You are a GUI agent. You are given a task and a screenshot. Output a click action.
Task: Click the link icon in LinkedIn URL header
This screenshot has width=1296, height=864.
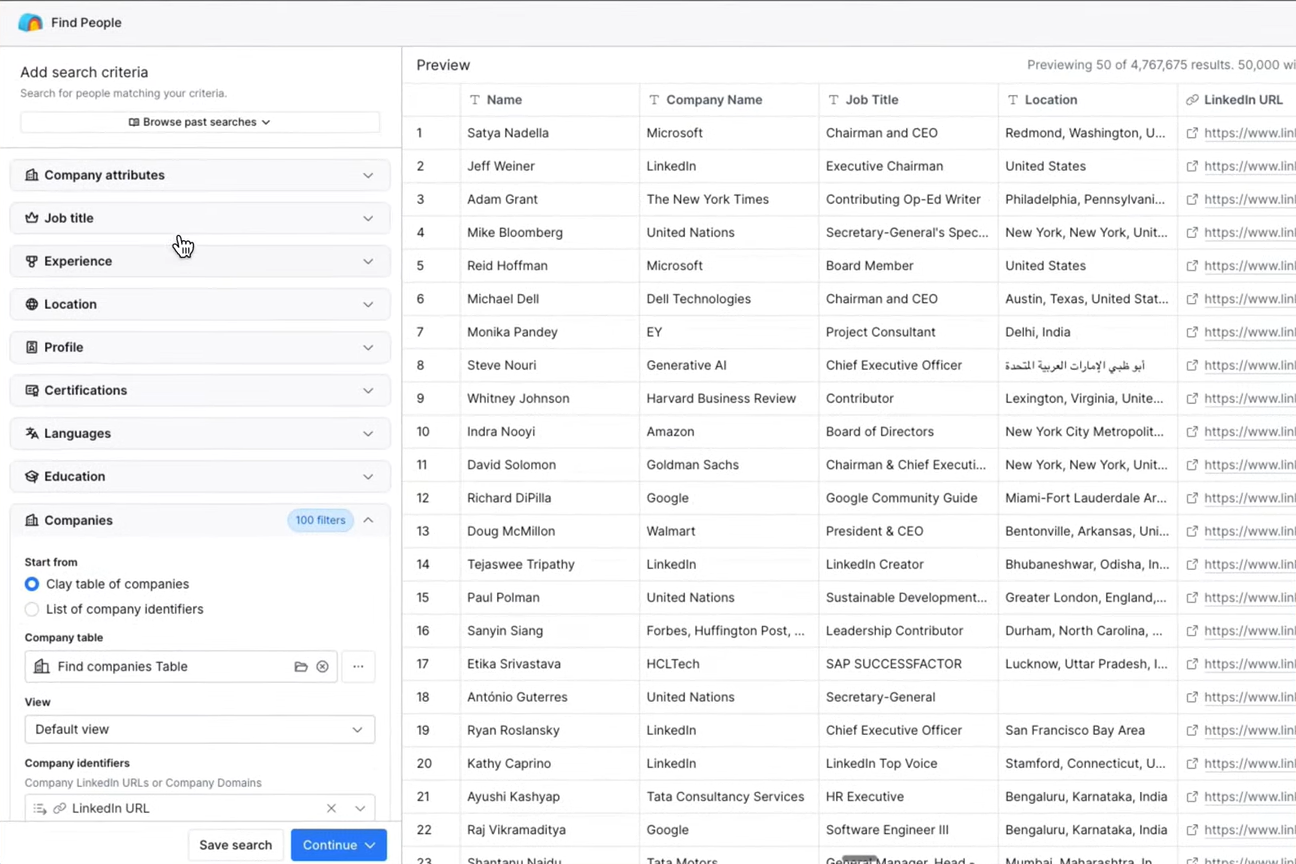click(x=1192, y=100)
